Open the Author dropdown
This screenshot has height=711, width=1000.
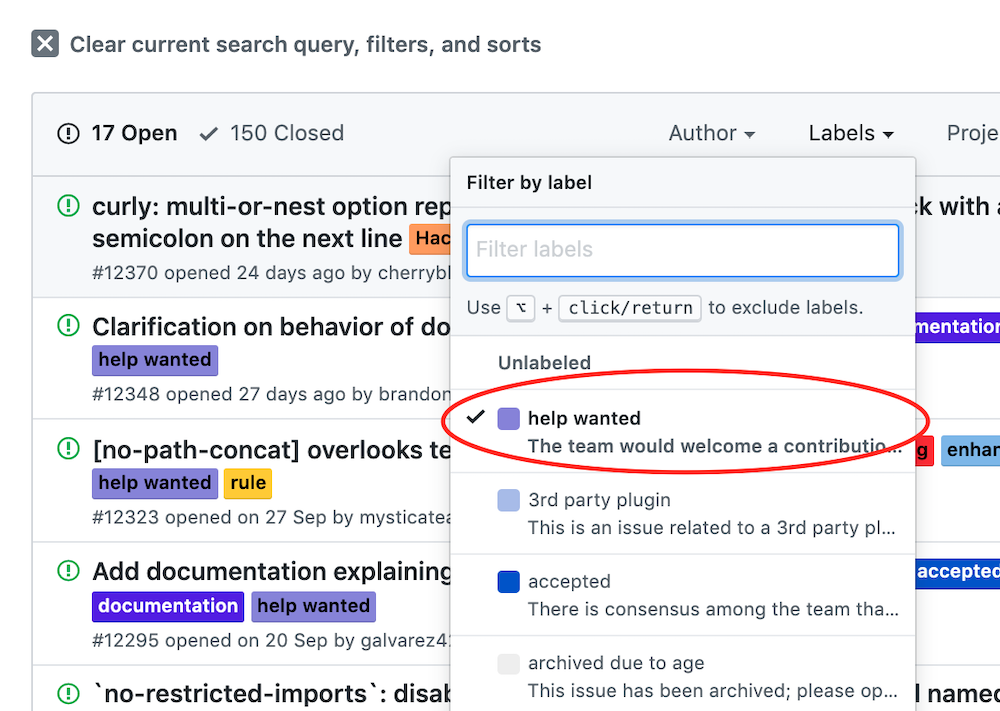[x=712, y=133]
